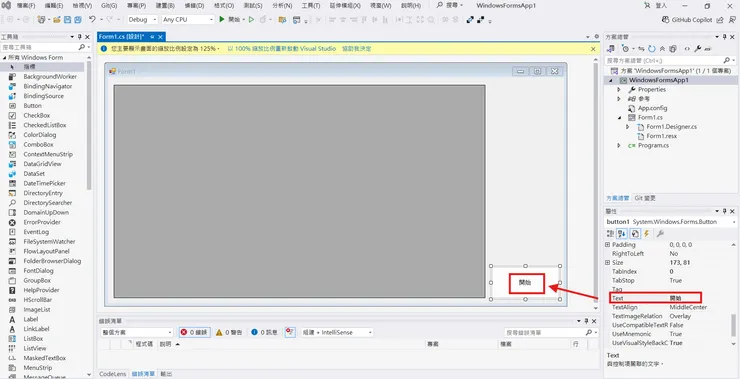
Task: Click the Events lightning bolt icon
Action: [647, 234]
